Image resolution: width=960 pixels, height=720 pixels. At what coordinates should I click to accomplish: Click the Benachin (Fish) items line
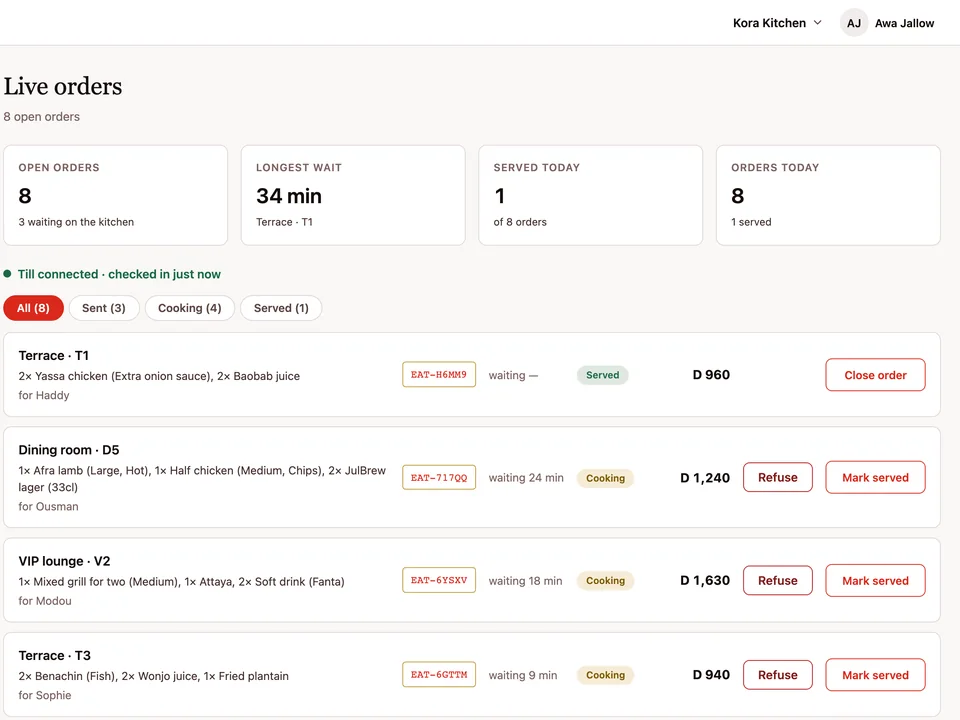point(154,676)
